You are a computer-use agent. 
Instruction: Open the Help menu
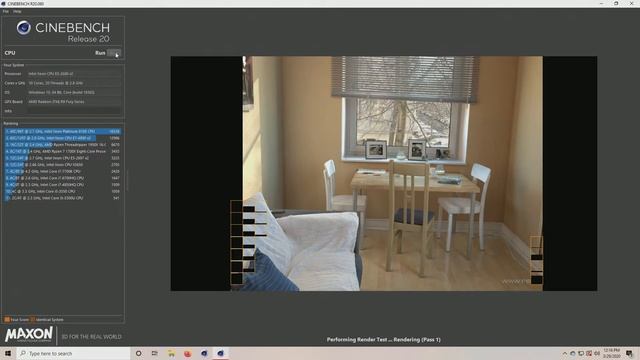17,11
